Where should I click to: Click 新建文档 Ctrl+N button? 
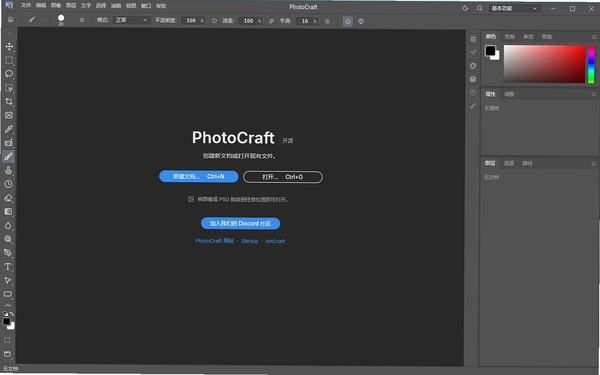pyautogui.click(x=199, y=176)
